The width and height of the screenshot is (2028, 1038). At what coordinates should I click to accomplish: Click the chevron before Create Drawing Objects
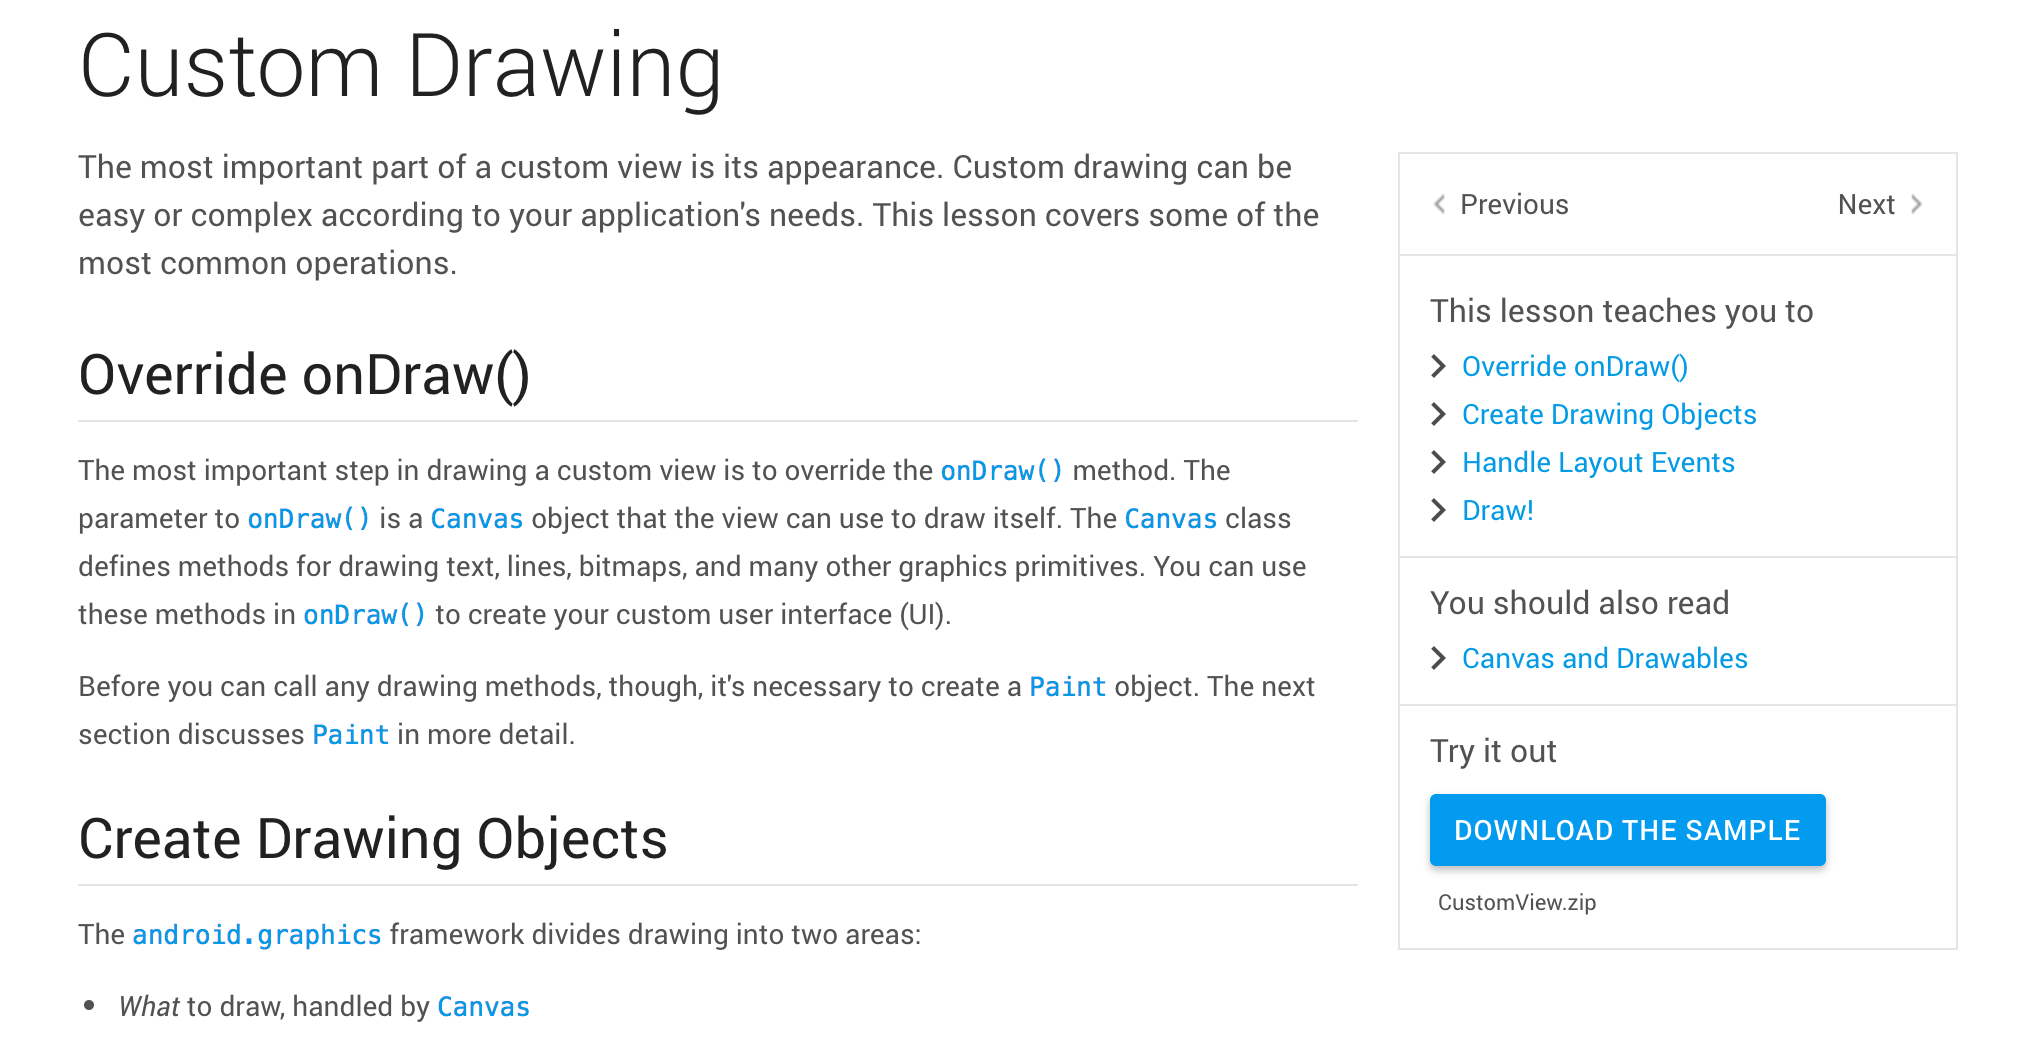1439,414
